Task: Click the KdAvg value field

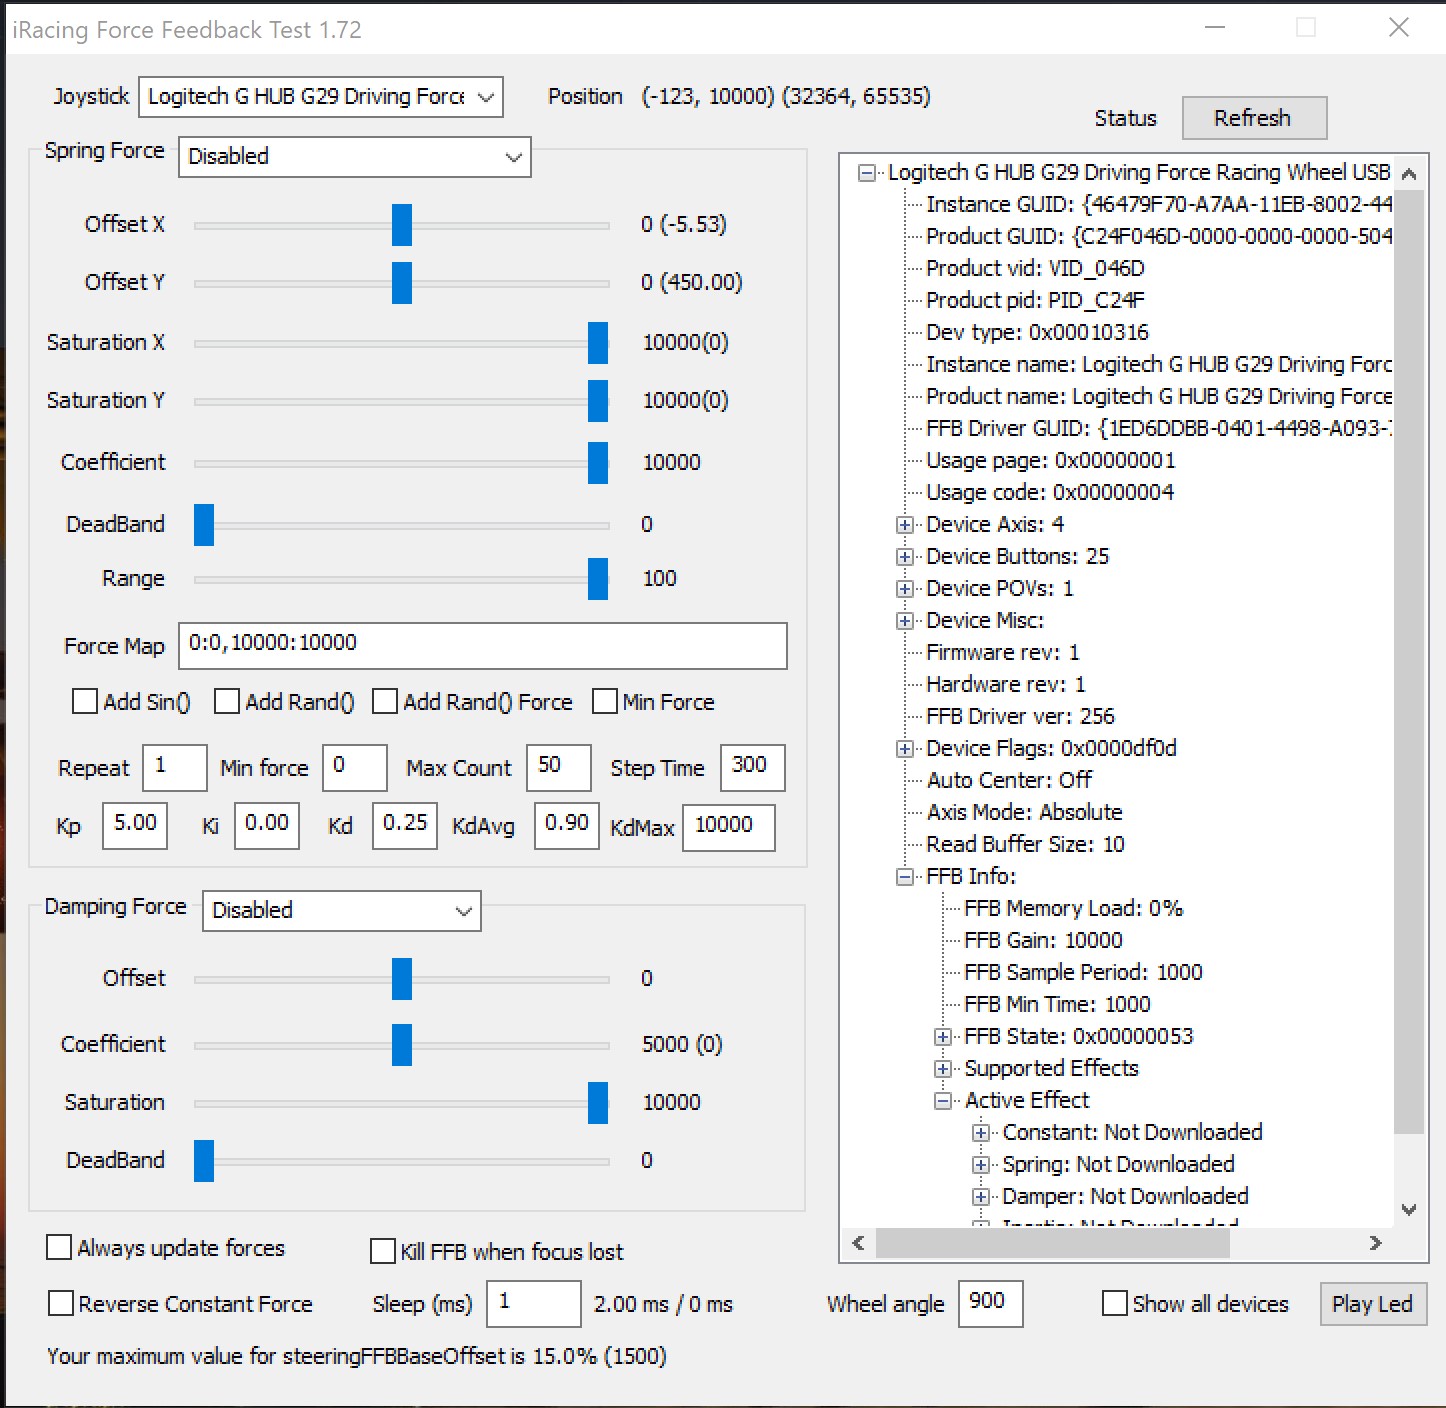Action: coord(567,826)
